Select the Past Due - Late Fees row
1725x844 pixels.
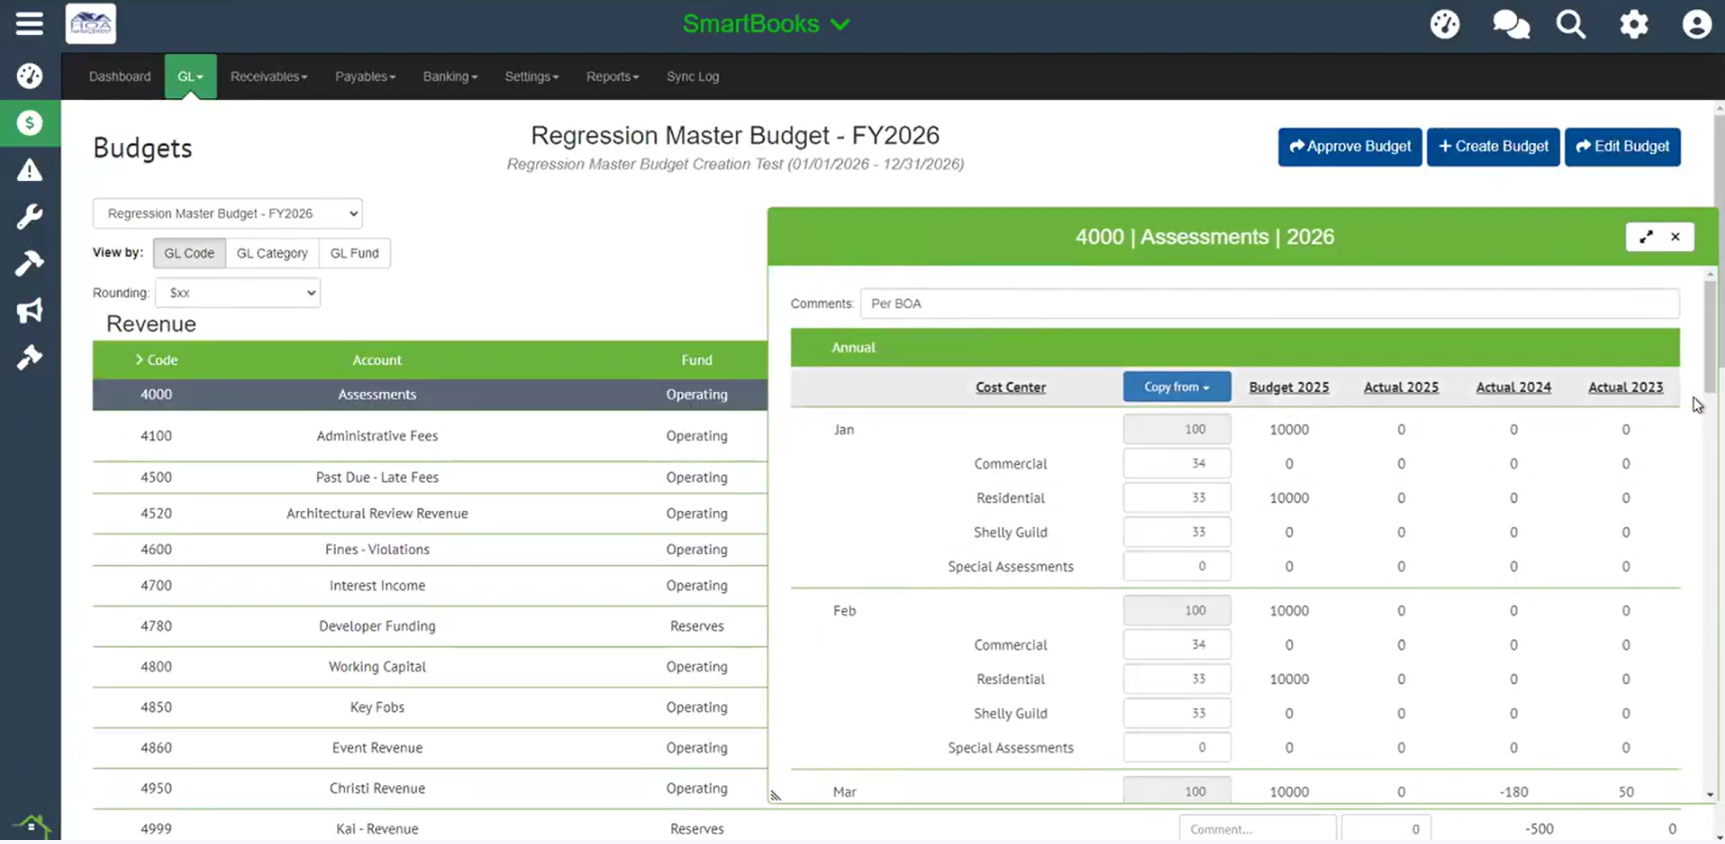[430, 477]
